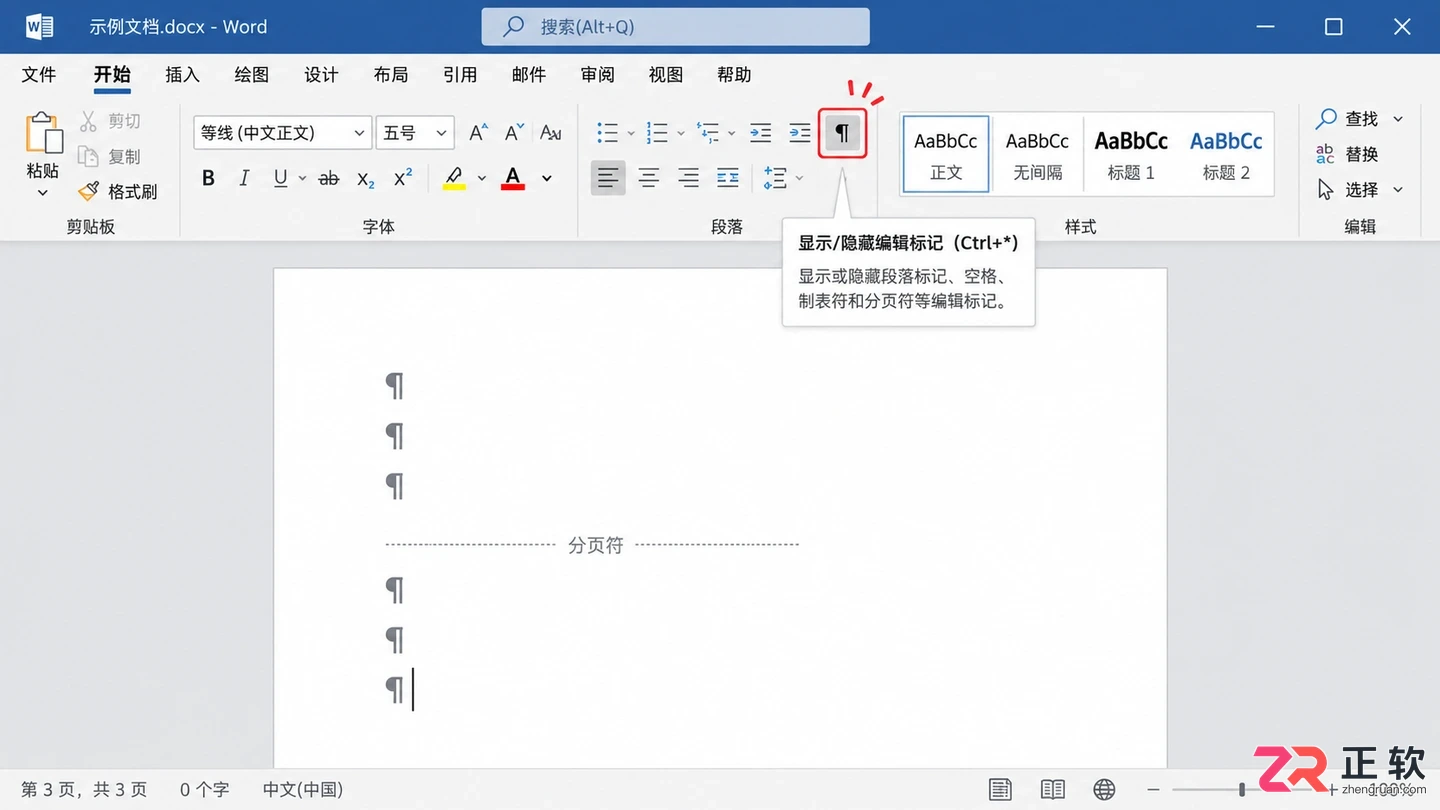Toggle align left paragraph button
This screenshot has width=1440, height=810.
pyautogui.click(x=608, y=178)
